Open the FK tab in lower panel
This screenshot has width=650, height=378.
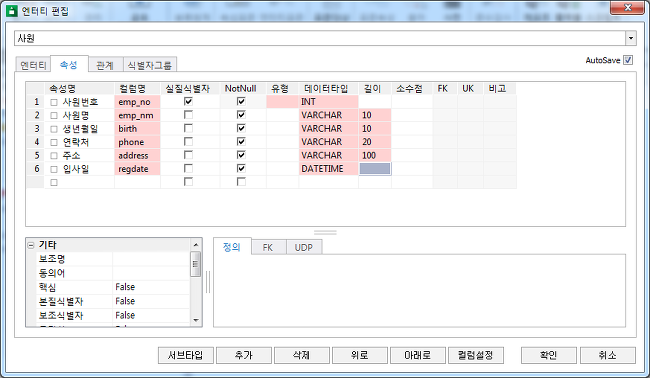click(268, 247)
